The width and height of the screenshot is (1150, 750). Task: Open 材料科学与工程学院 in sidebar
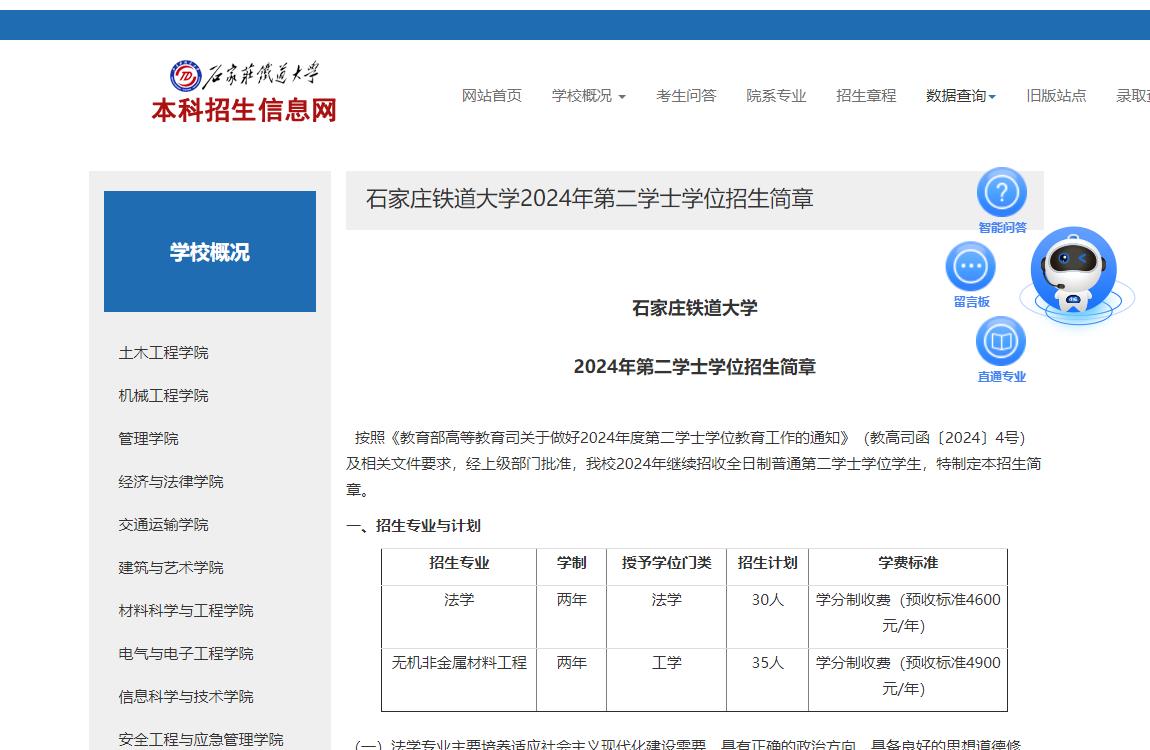tap(186, 611)
